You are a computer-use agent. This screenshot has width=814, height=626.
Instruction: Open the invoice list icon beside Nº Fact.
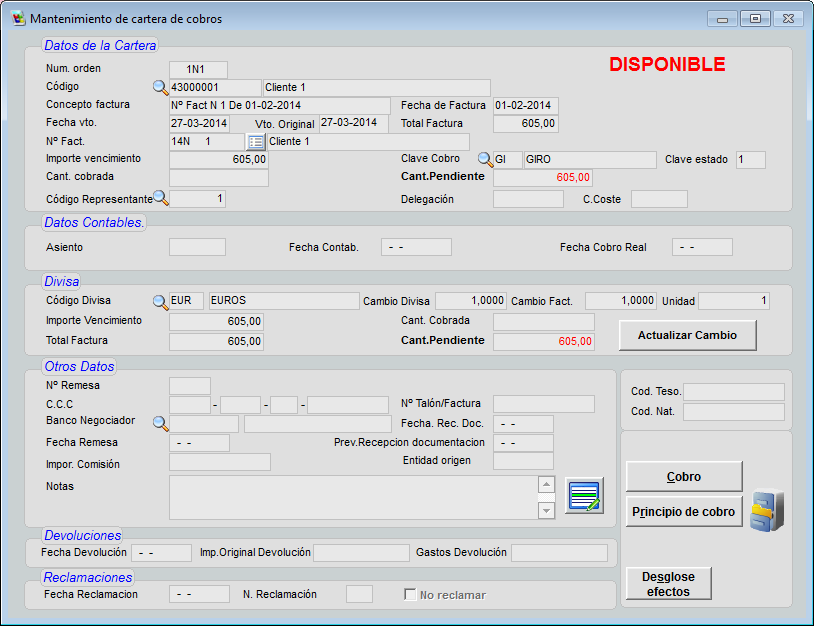255,142
